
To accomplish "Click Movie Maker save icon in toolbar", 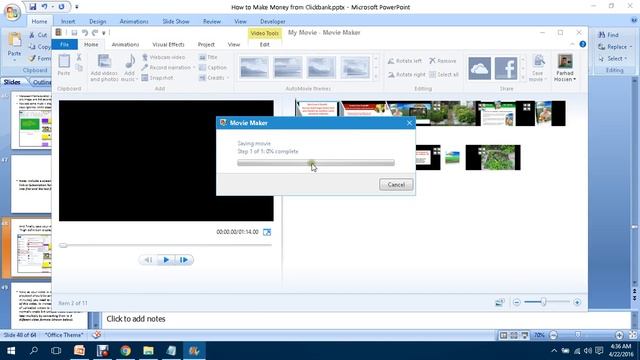I will (x=74, y=33).
